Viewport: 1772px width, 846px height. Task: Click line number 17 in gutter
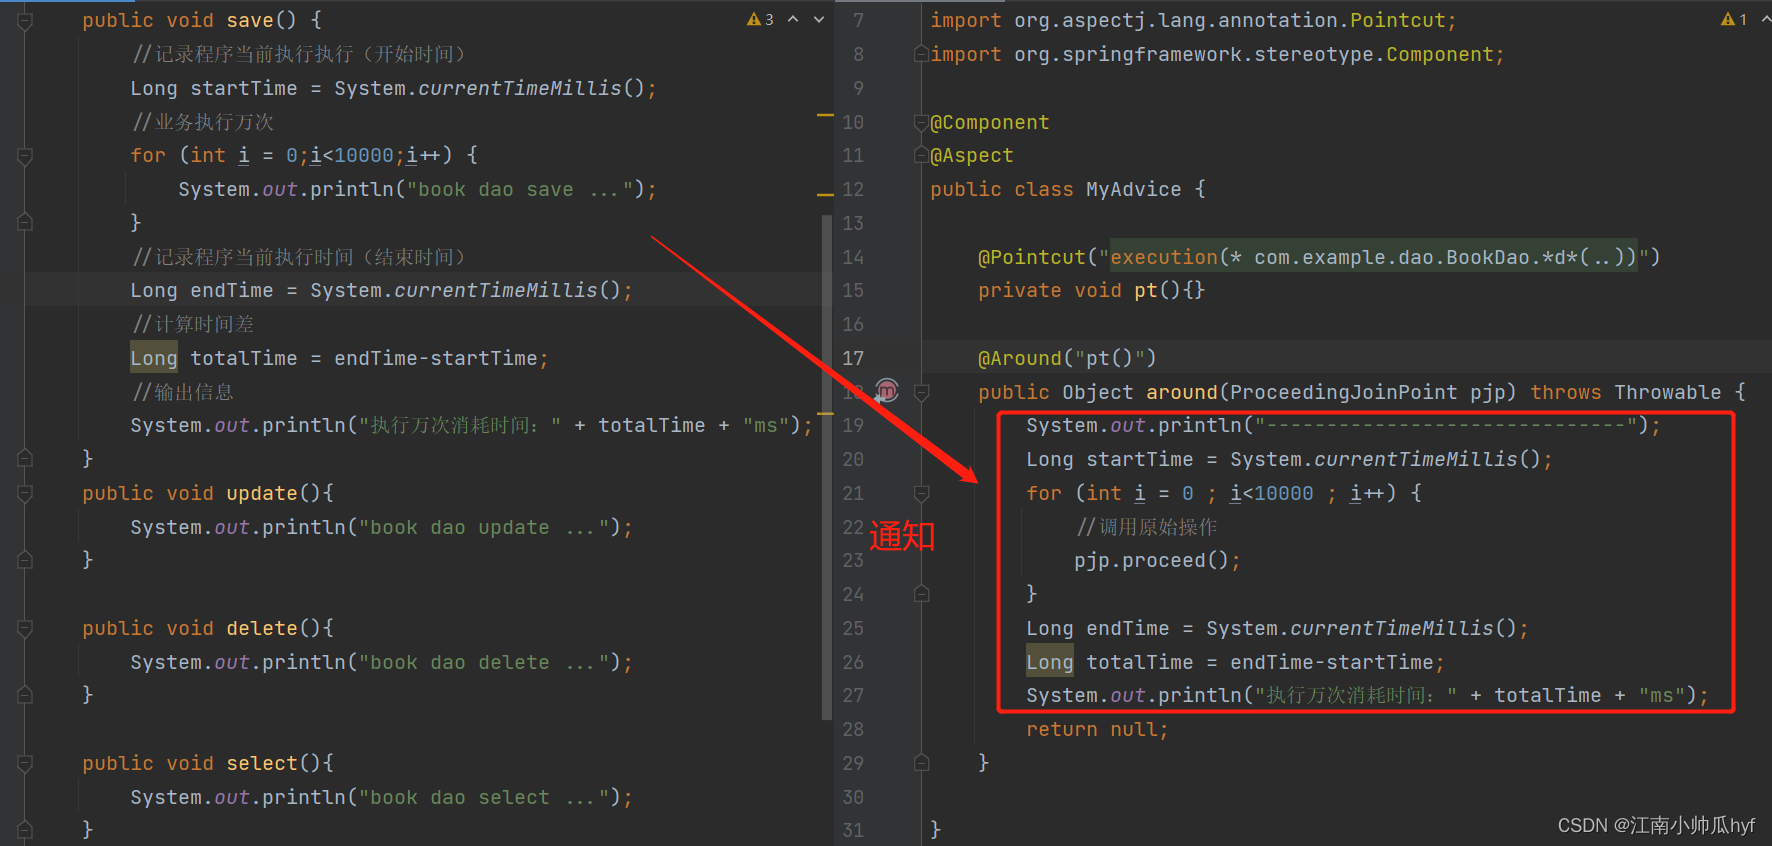pyautogui.click(x=853, y=358)
